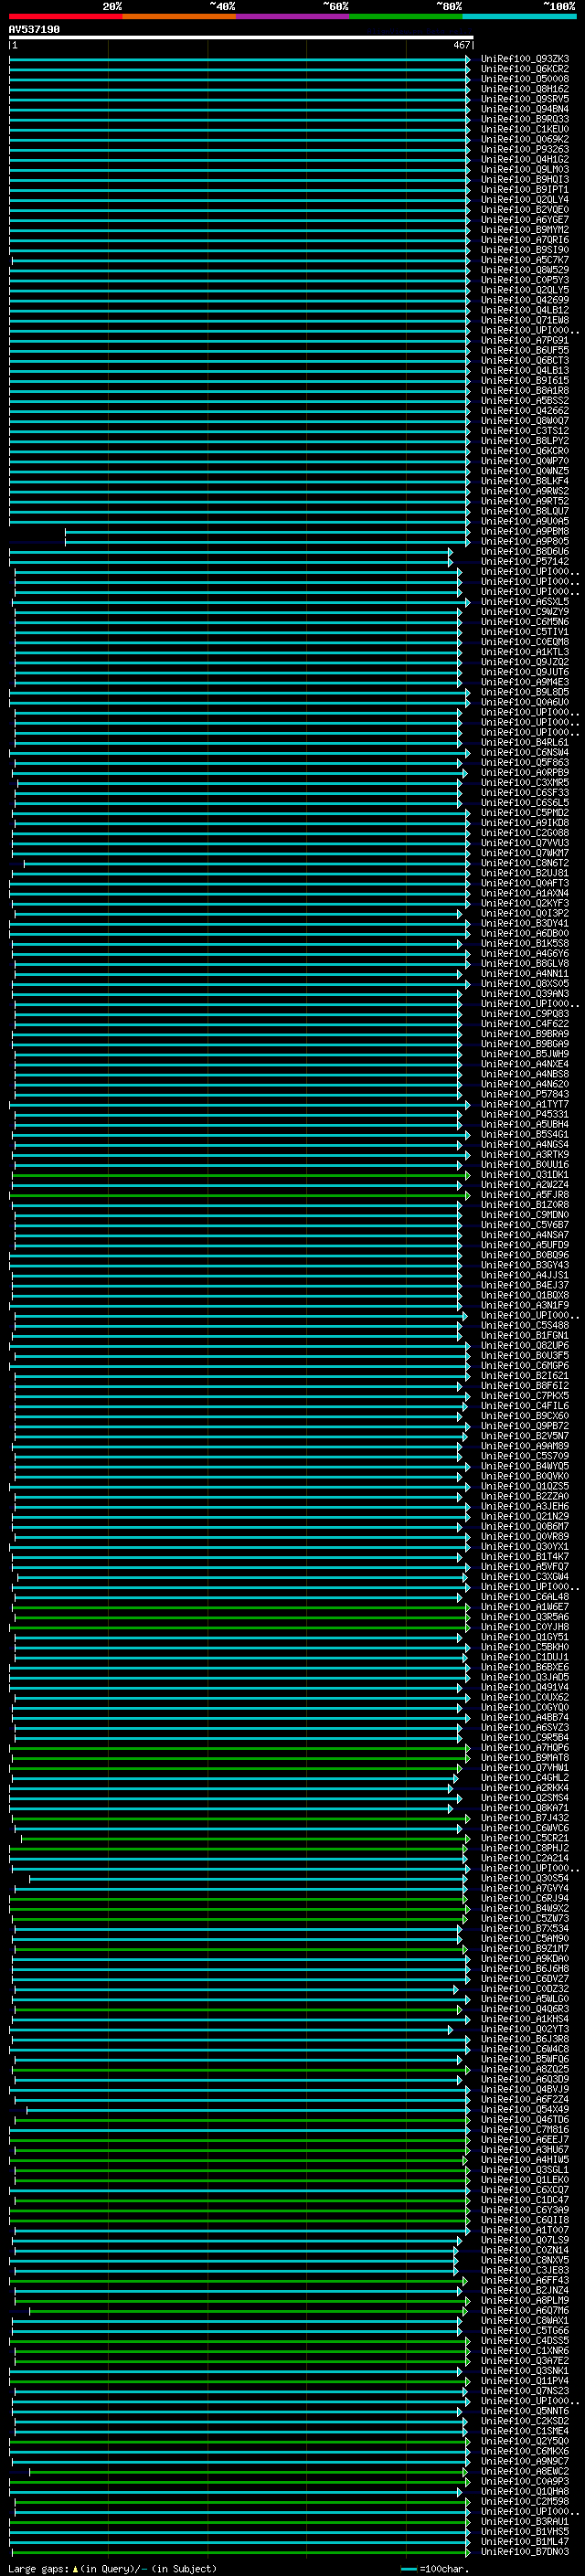This screenshot has width=585, height=2576.
Task: Select hit UniRef100_Q9SRV5
Action: (525, 99)
